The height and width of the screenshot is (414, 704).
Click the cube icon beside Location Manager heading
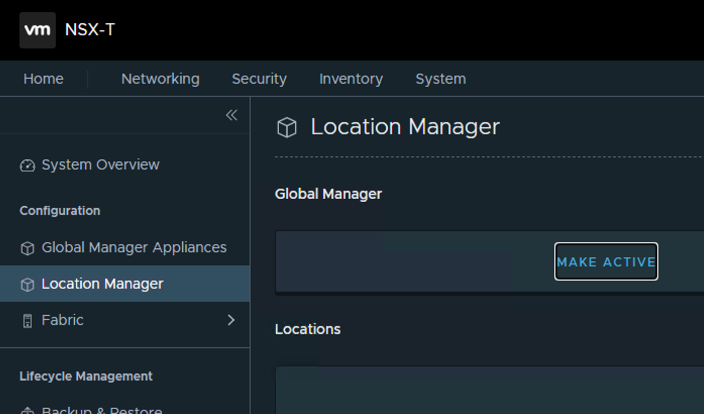(x=287, y=127)
